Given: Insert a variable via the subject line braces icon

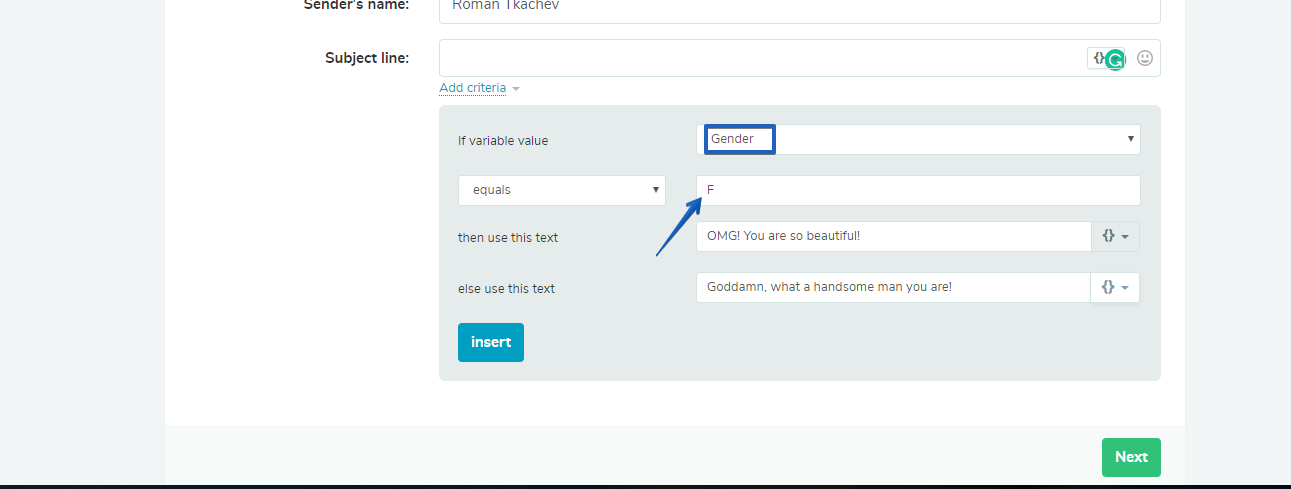Looking at the screenshot, I should click(x=1098, y=58).
